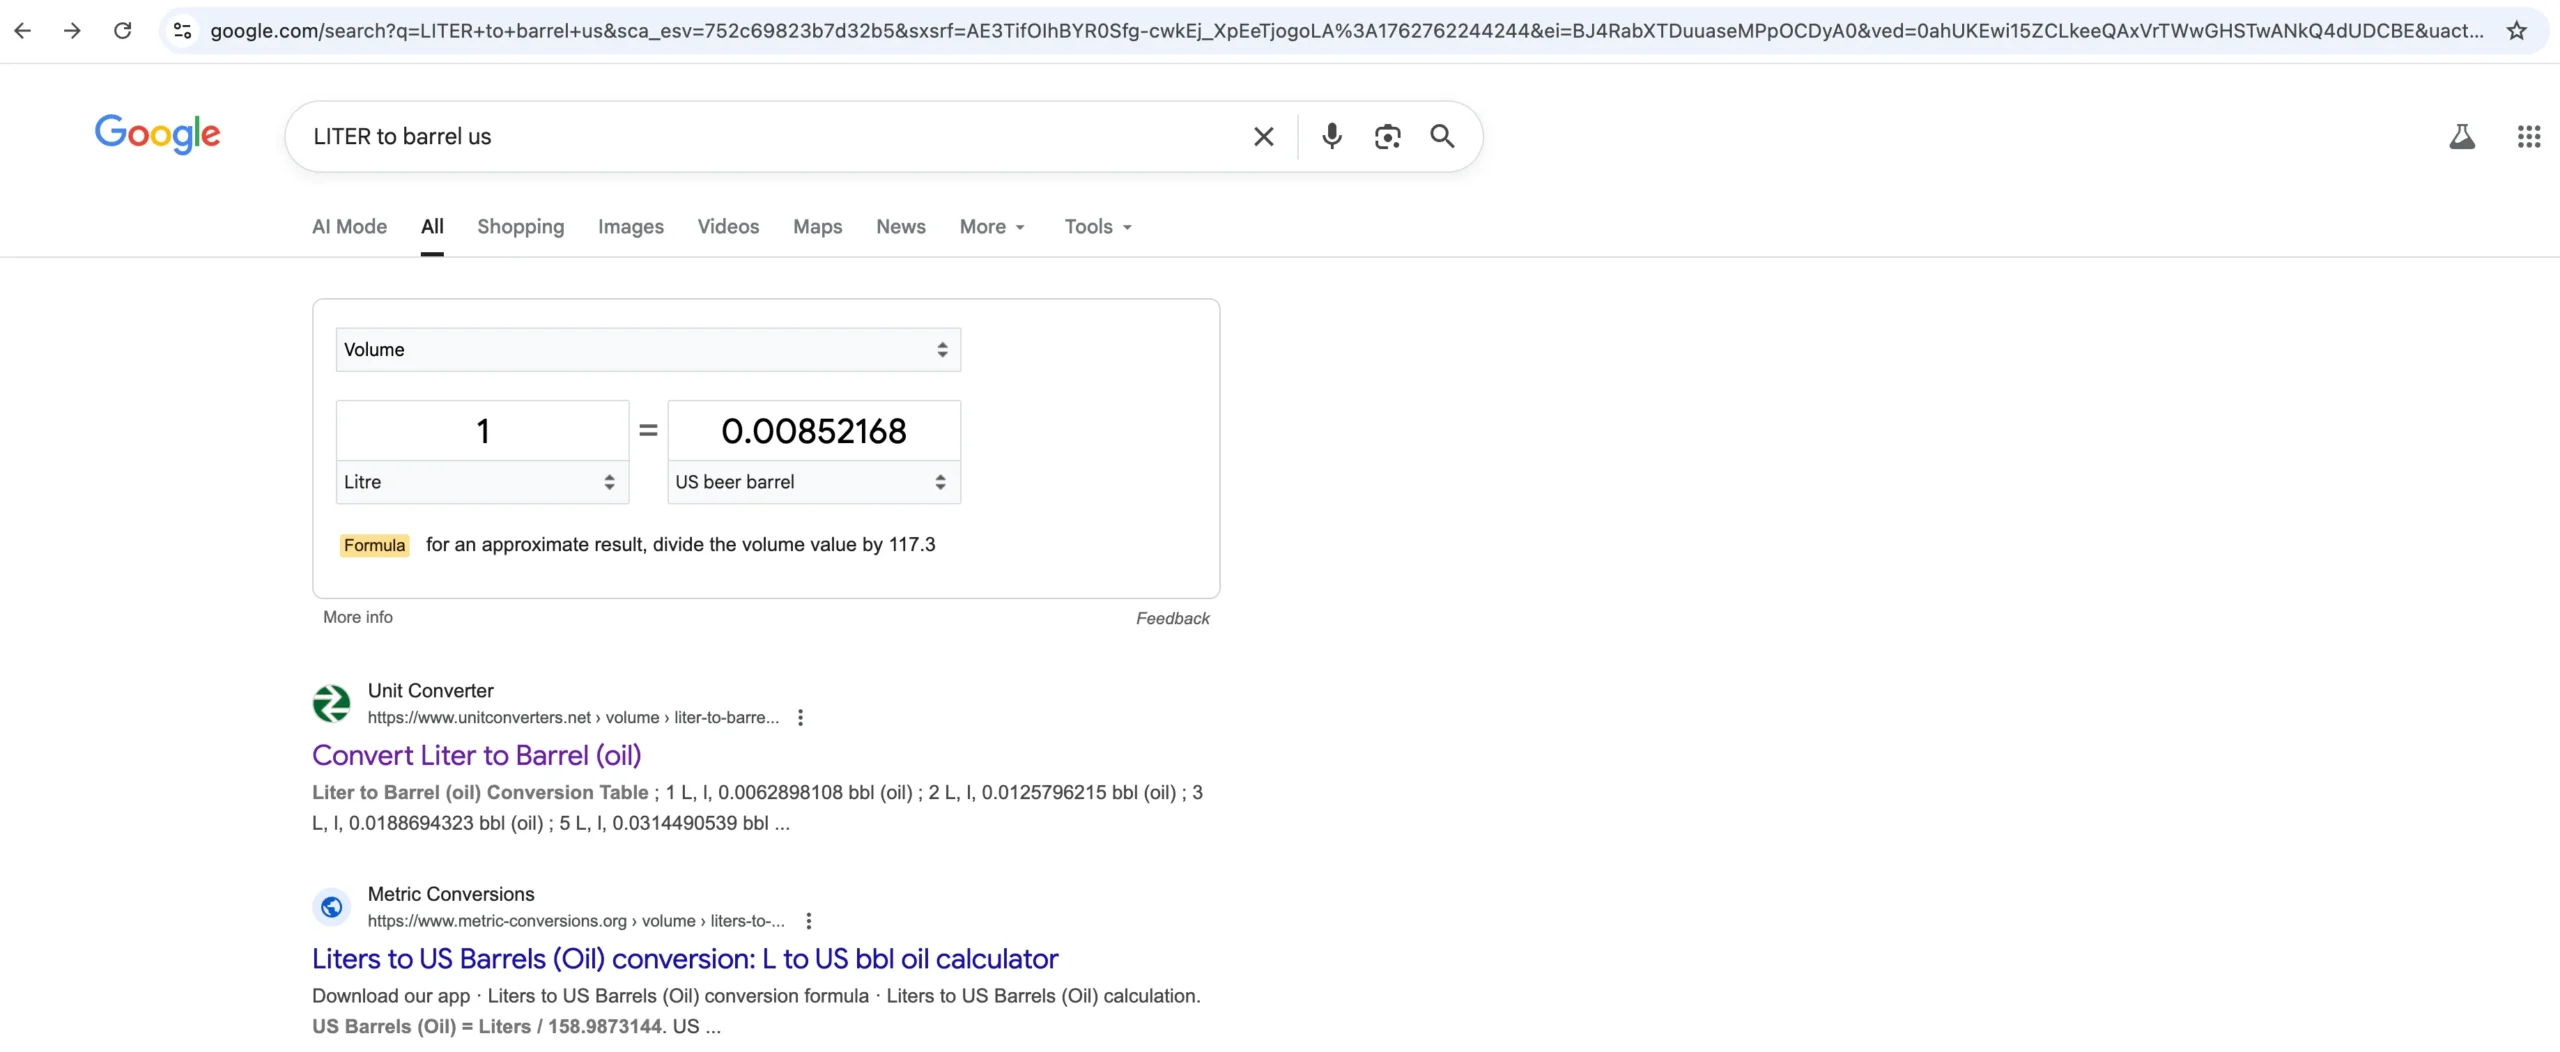This screenshot has height=1052, width=2560.
Task: Click the magnifying glass search button
Action: coord(1441,137)
